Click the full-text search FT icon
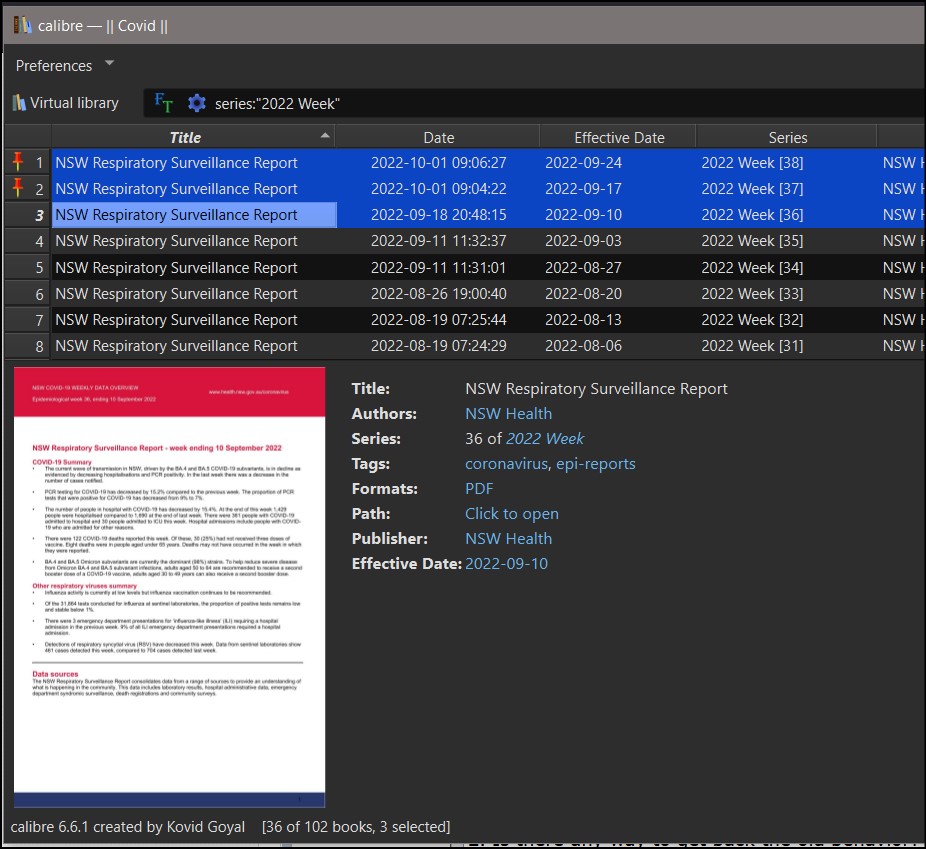The height and width of the screenshot is (849, 926). click(163, 103)
